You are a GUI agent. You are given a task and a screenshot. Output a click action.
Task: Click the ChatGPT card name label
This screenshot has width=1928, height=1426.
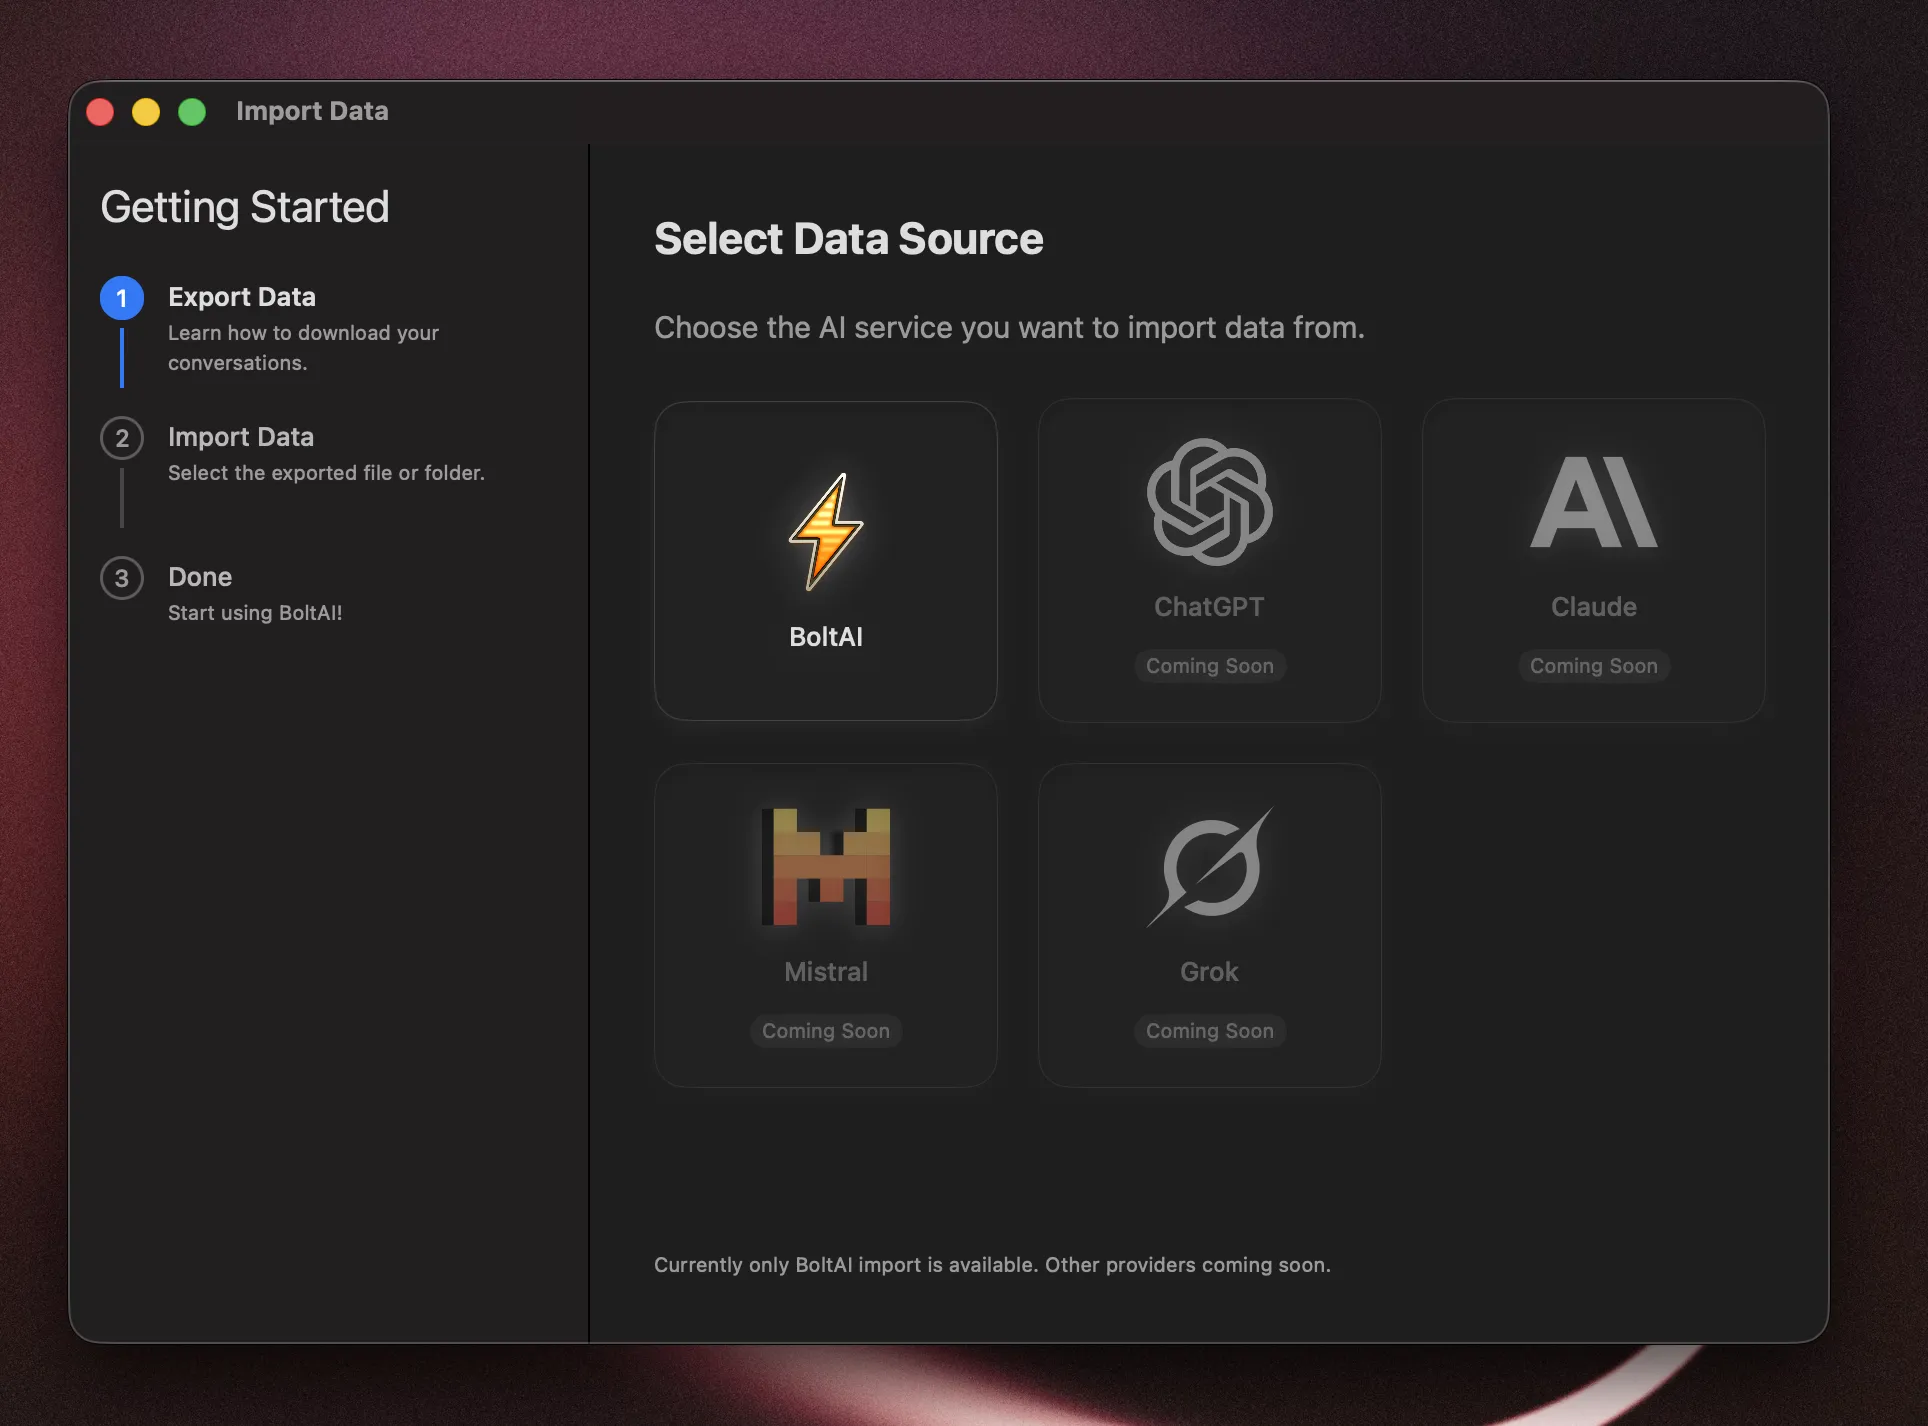pyautogui.click(x=1209, y=607)
